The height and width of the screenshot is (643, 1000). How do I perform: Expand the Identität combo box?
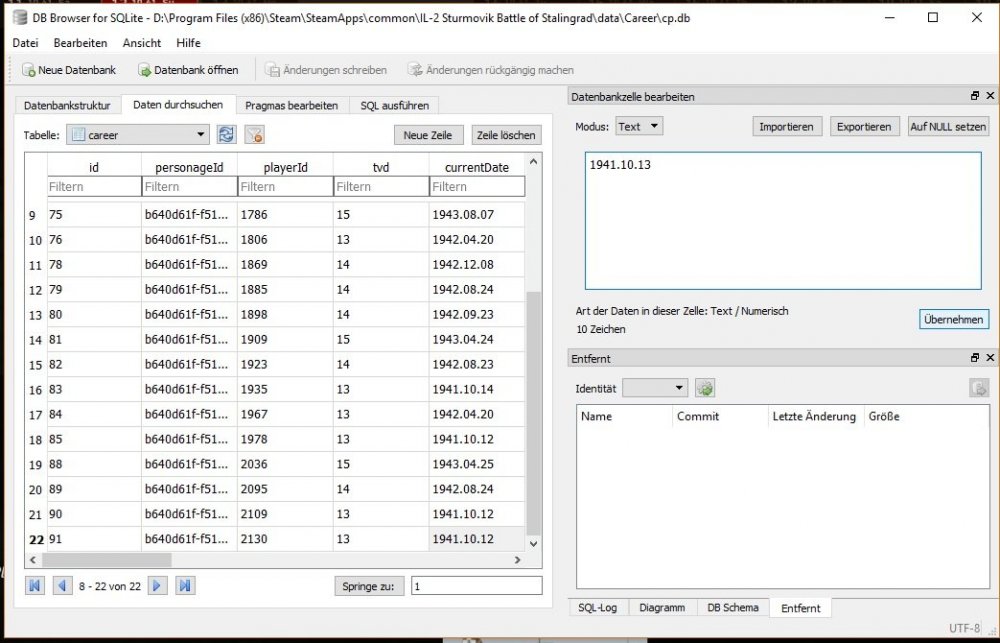click(680, 388)
